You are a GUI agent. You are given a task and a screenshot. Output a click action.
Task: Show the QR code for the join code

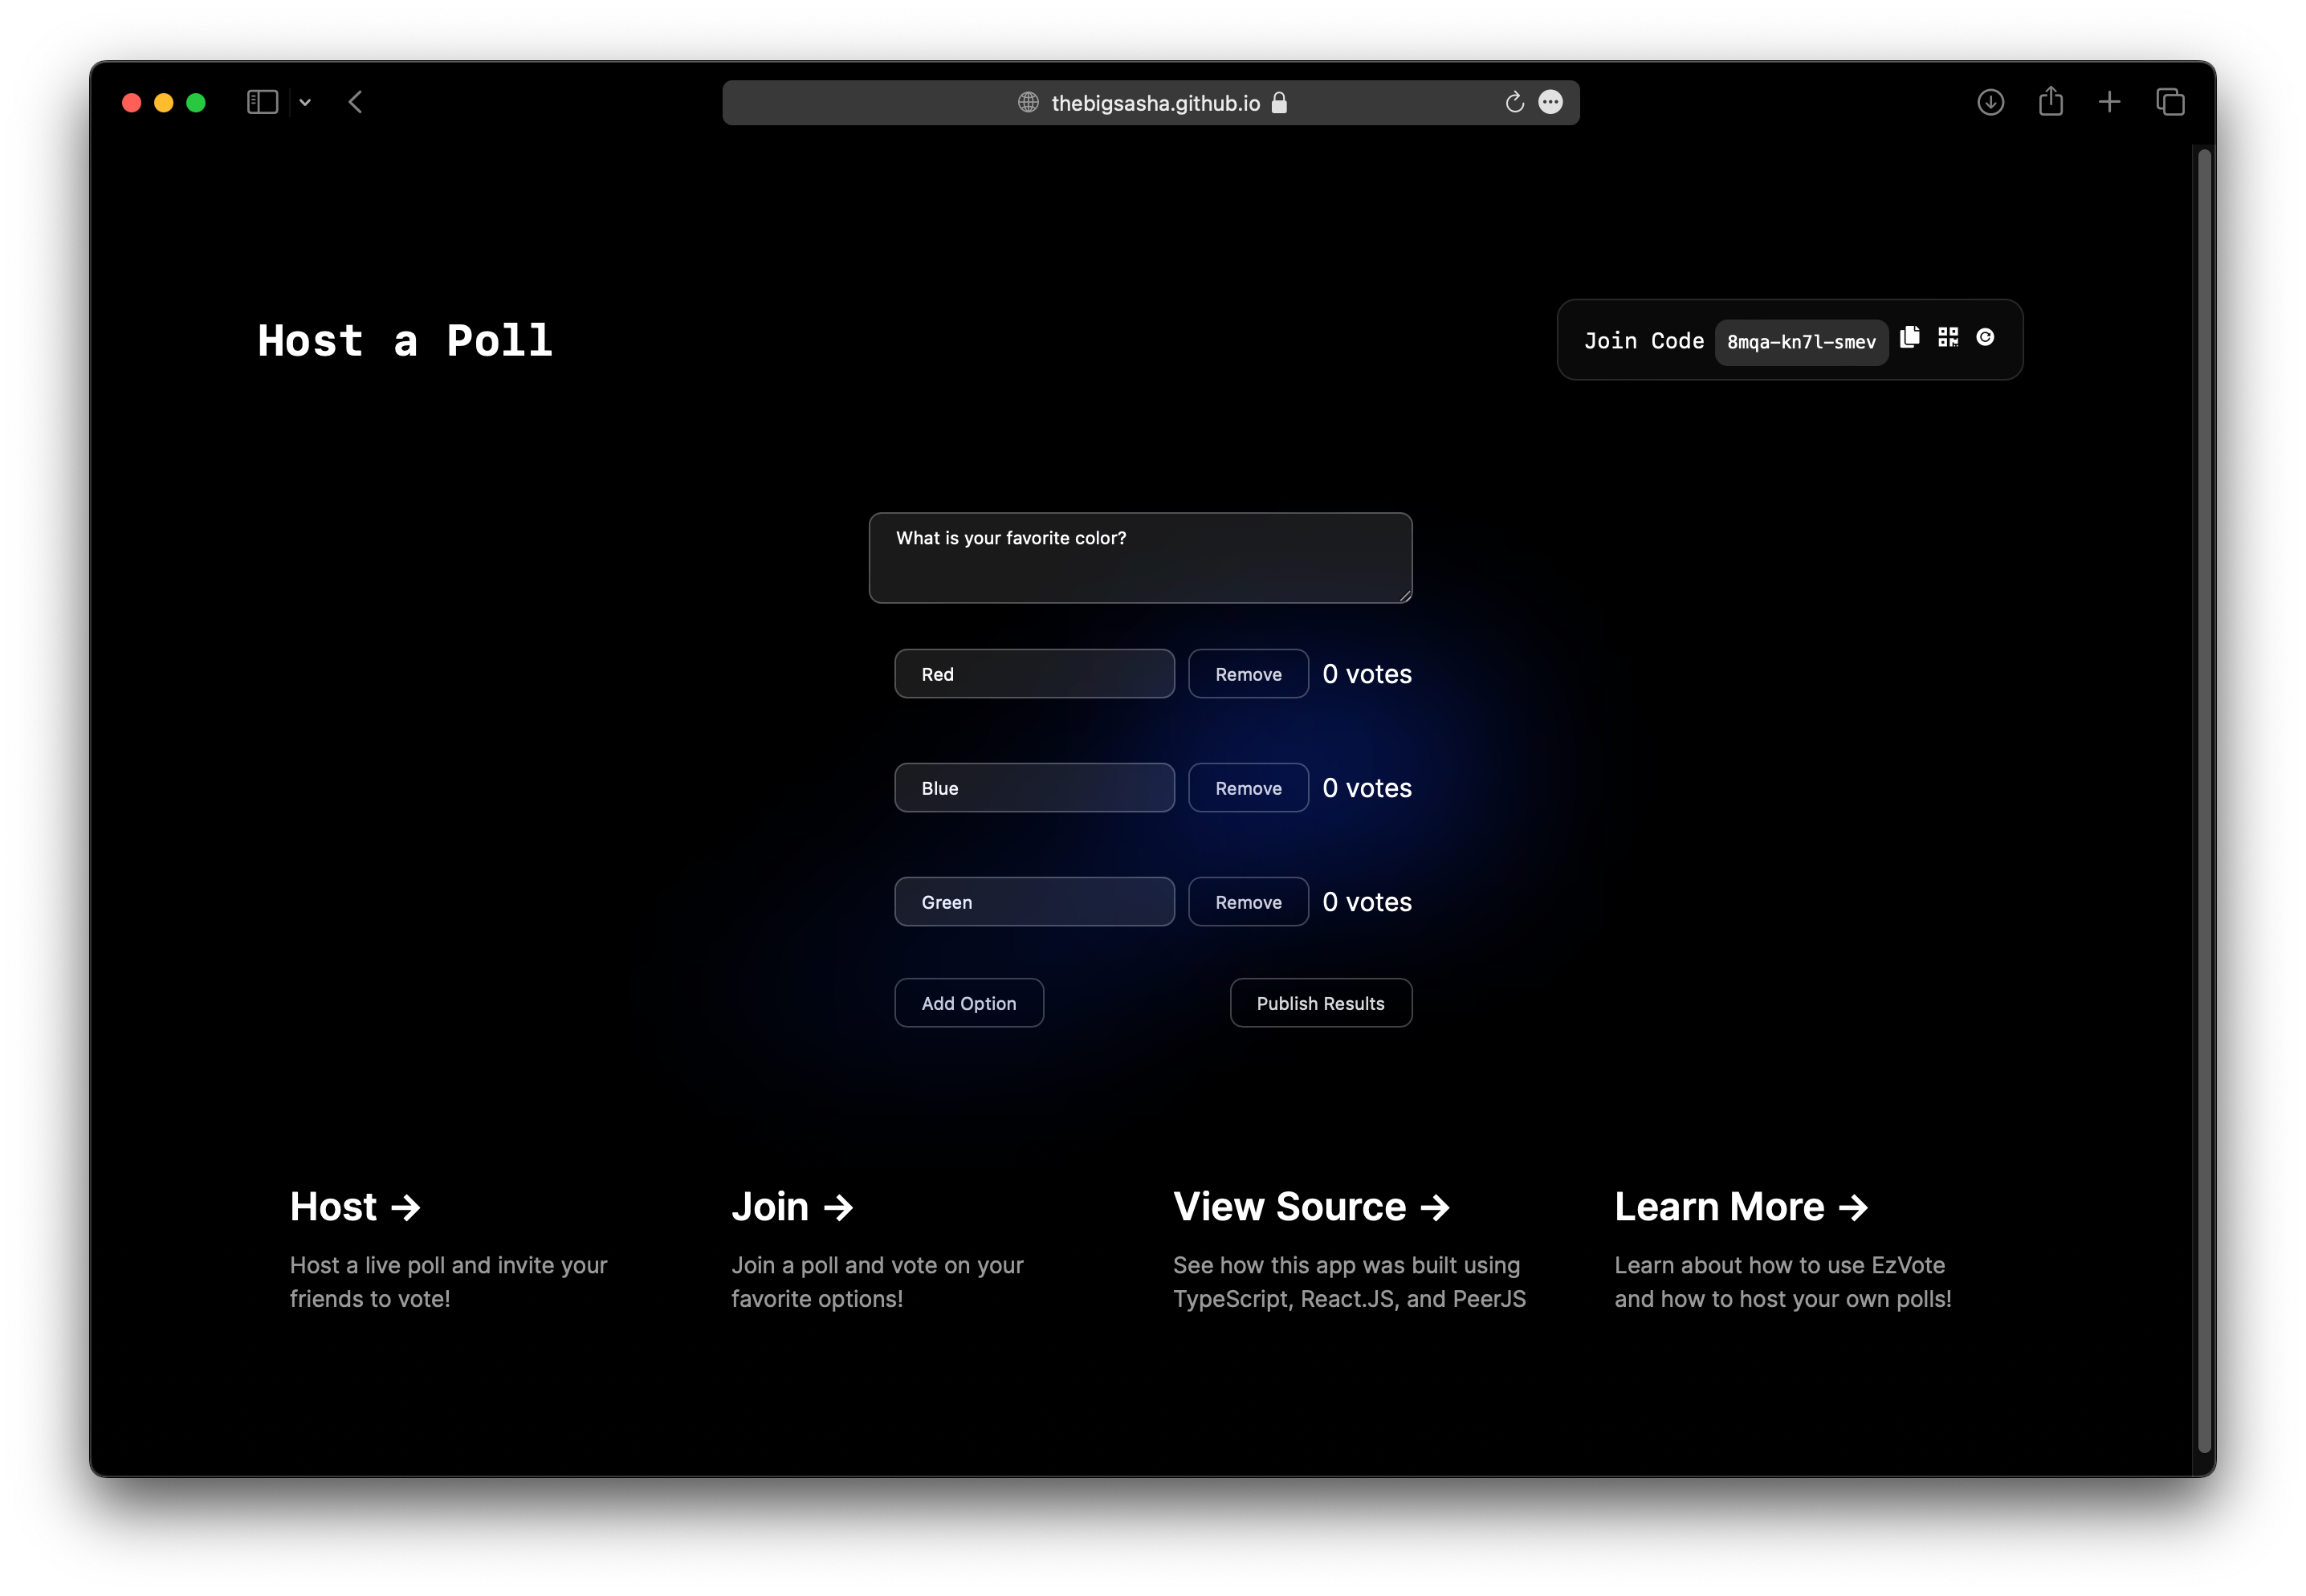tap(1949, 337)
